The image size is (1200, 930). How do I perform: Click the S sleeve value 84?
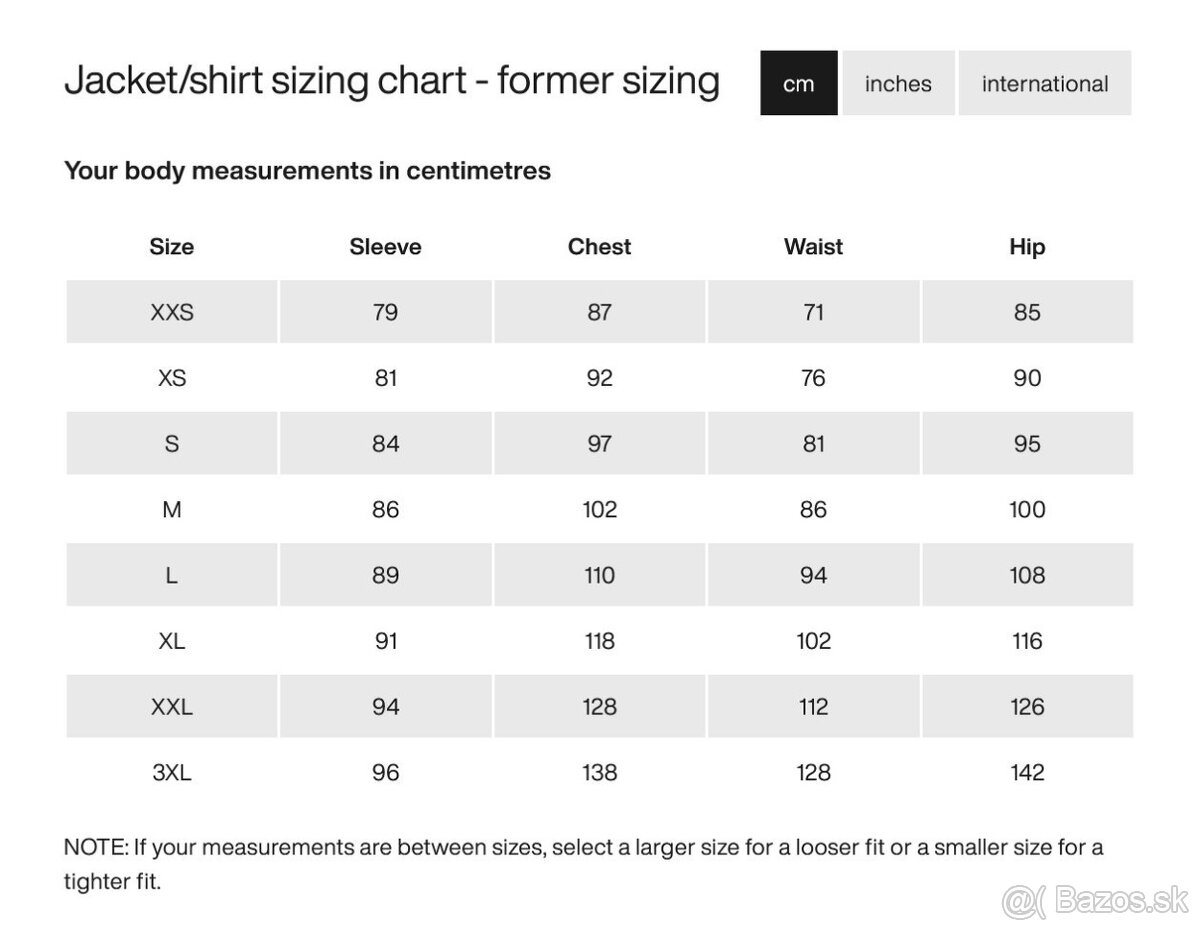pos(385,444)
